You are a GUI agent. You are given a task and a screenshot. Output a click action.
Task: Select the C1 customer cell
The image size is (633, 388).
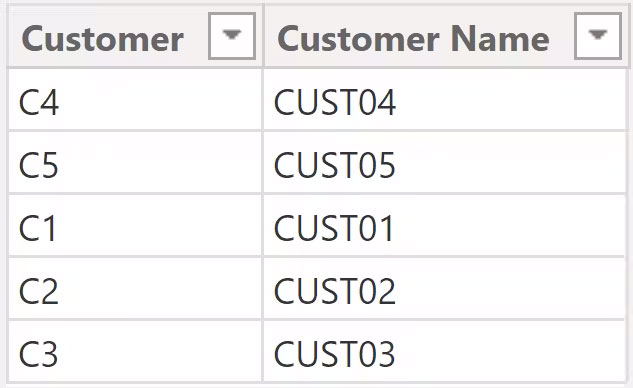pyautogui.click(x=135, y=226)
